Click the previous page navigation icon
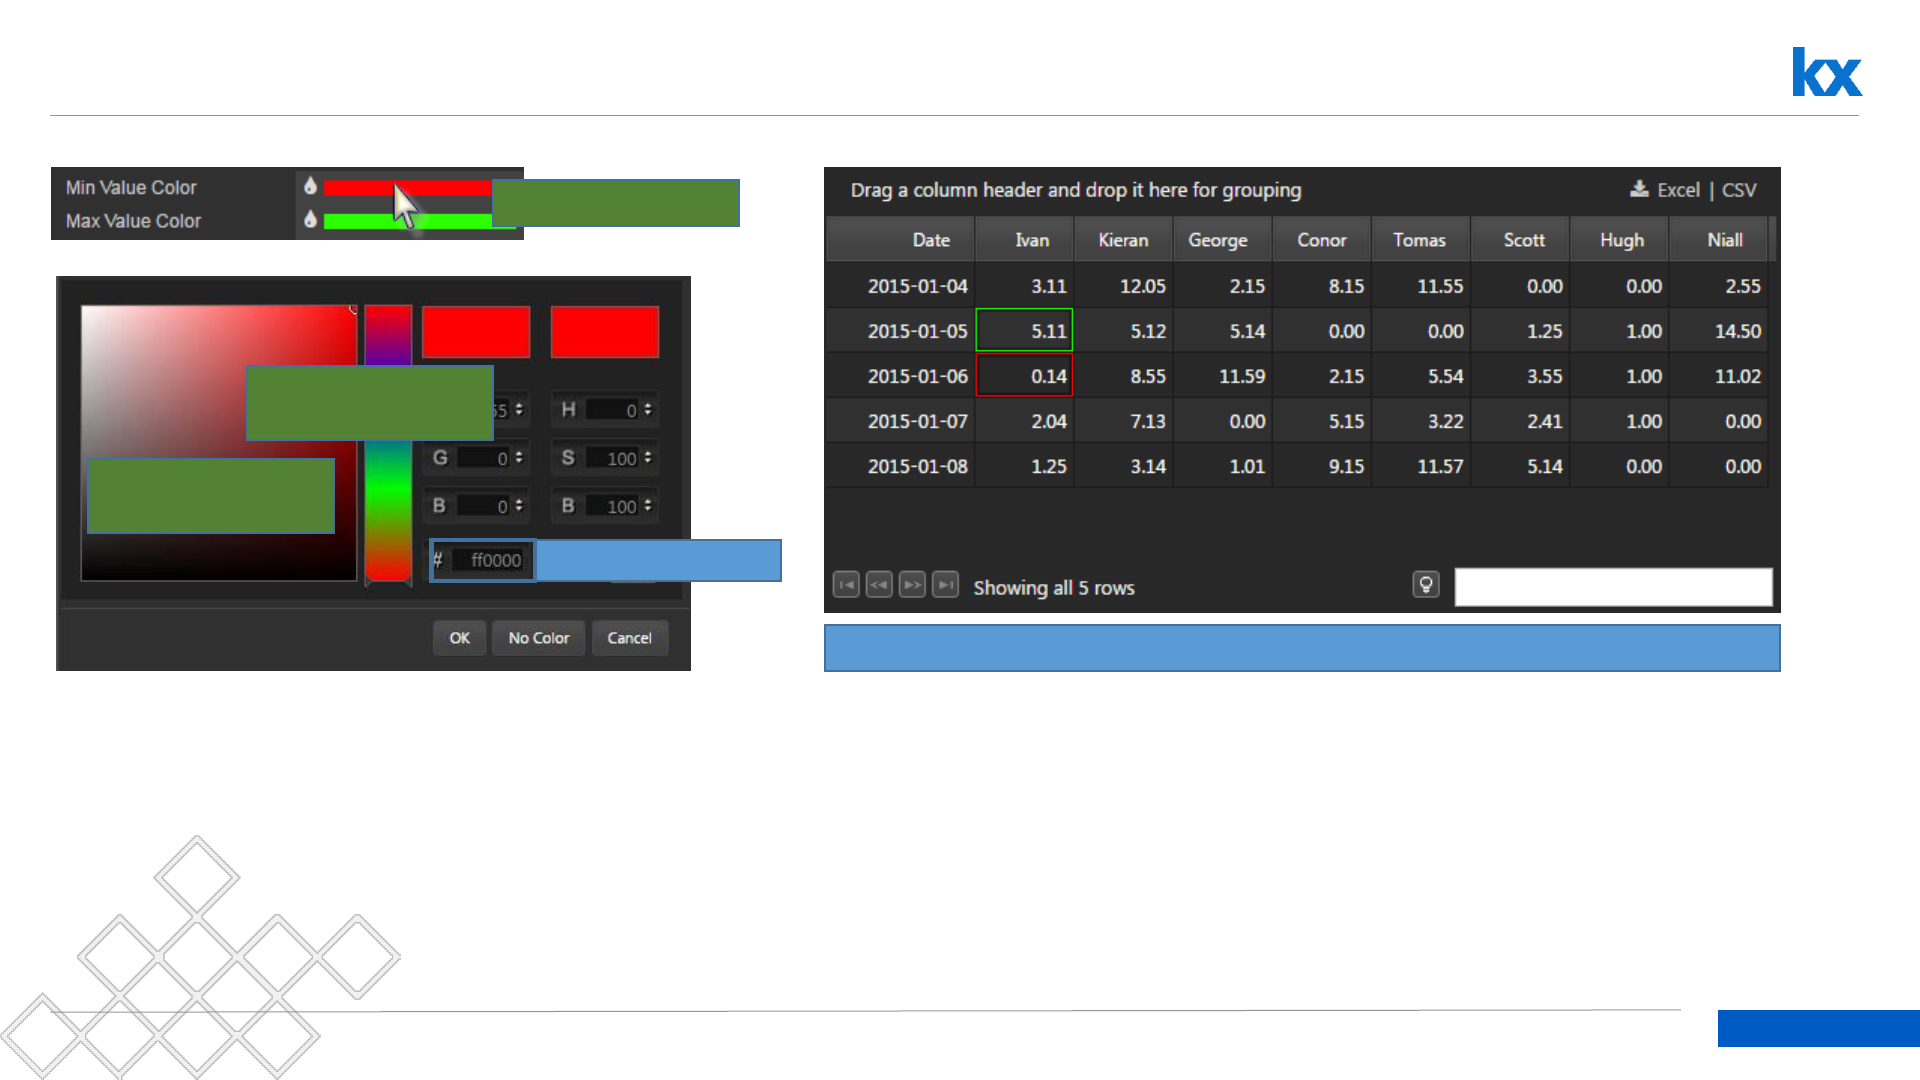The image size is (1920, 1080). click(x=879, y=585)
